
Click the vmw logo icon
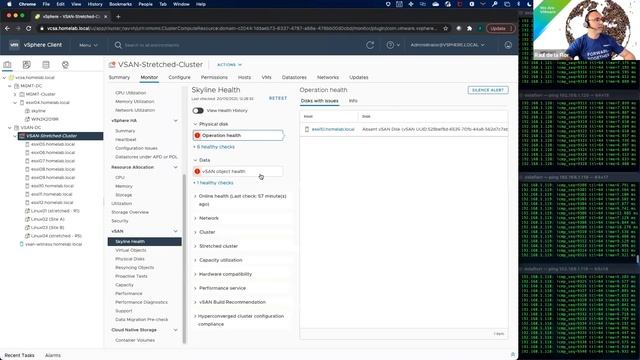pos(14,45)
